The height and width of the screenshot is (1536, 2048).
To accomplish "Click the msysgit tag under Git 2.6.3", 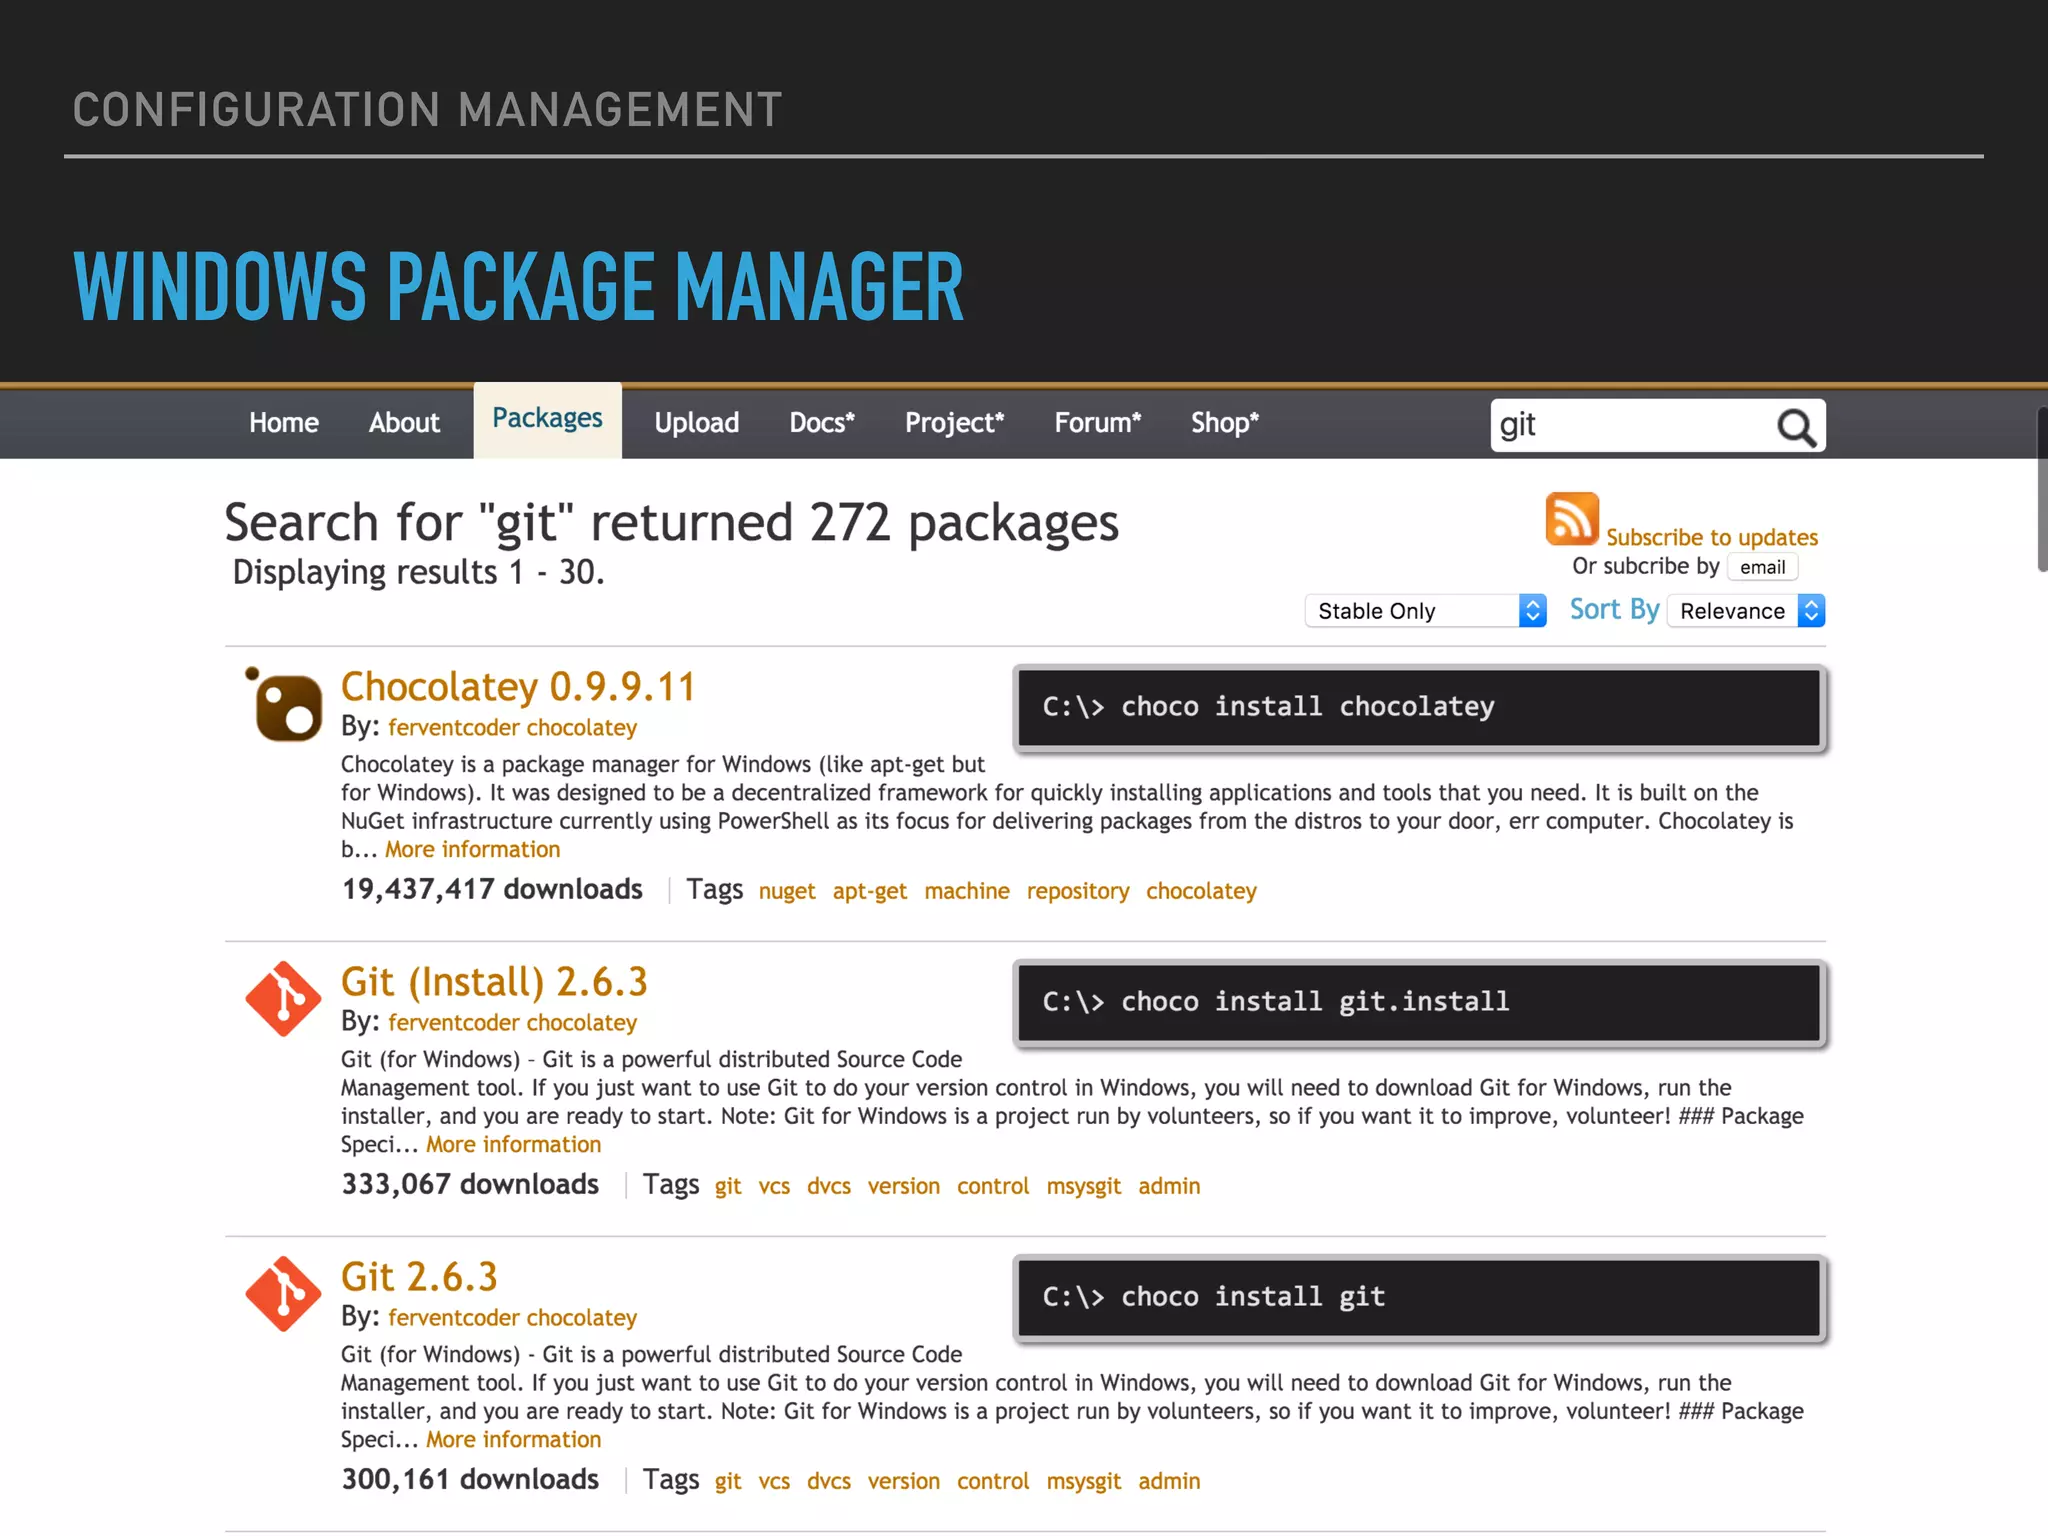I will [x=1084, y=1482].
